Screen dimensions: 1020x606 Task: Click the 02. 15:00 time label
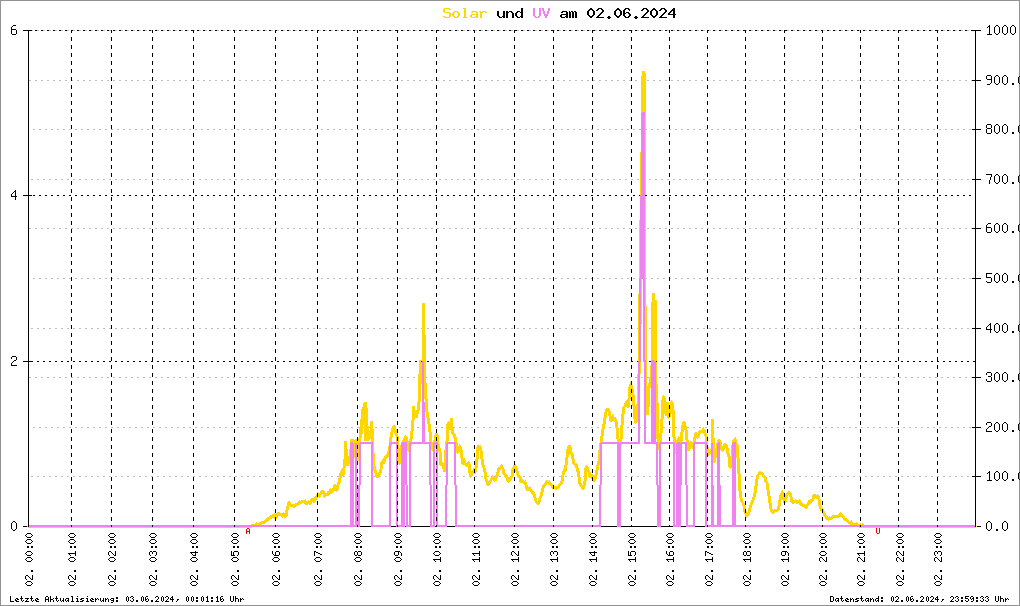[632, 560]
